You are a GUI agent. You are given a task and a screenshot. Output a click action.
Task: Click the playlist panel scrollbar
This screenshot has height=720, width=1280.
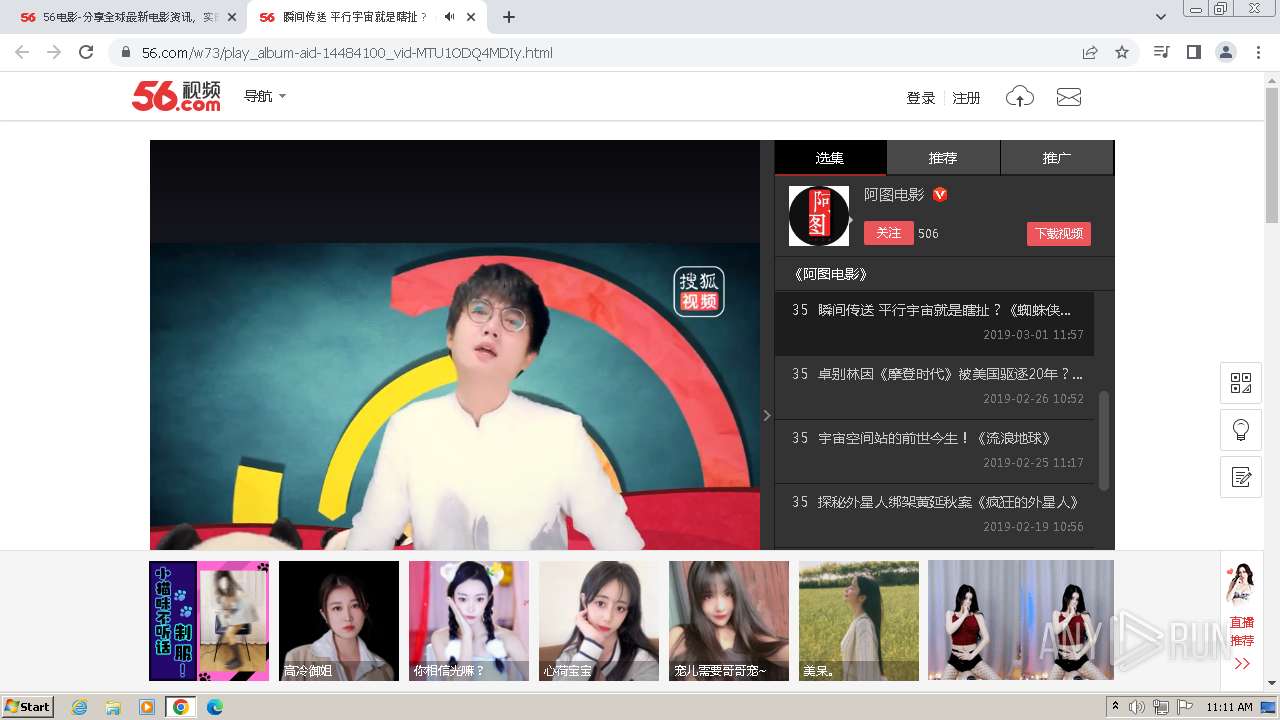[1104, 440]
